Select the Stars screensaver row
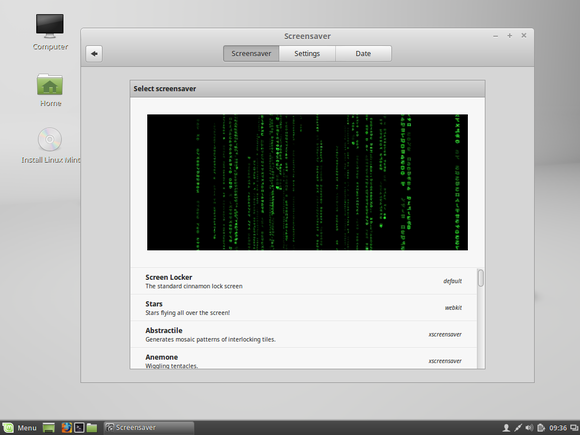Viewport: 580px width, 435px height. point(304,308)
